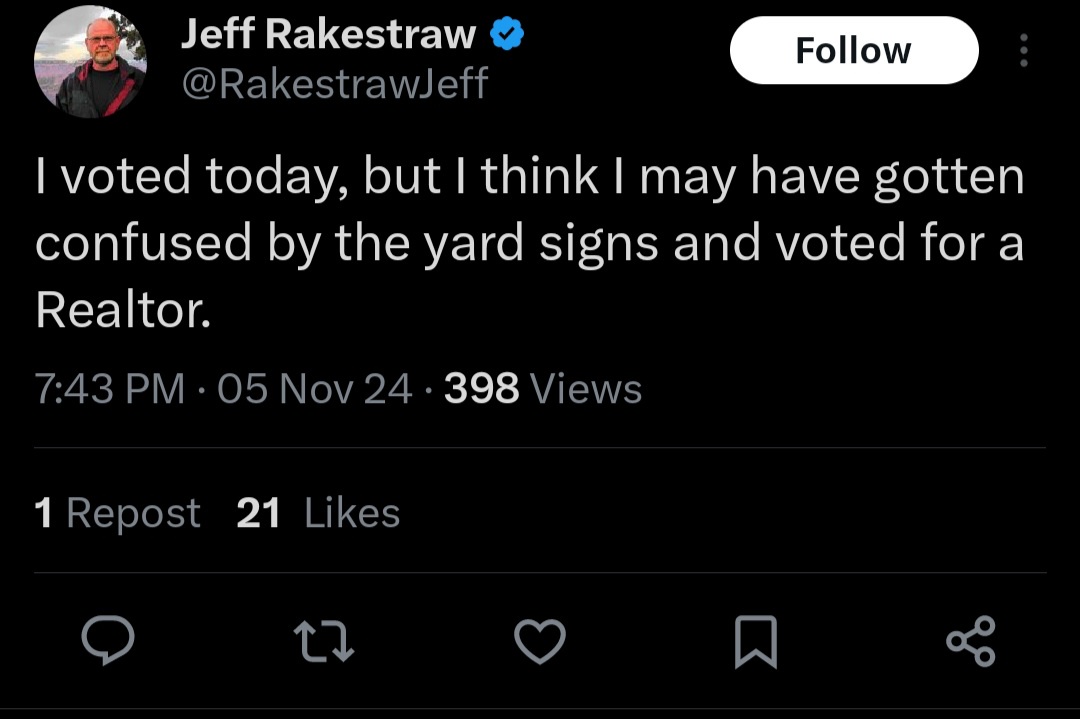Repost the tweet using the arrows icon

tap(323, 642)
